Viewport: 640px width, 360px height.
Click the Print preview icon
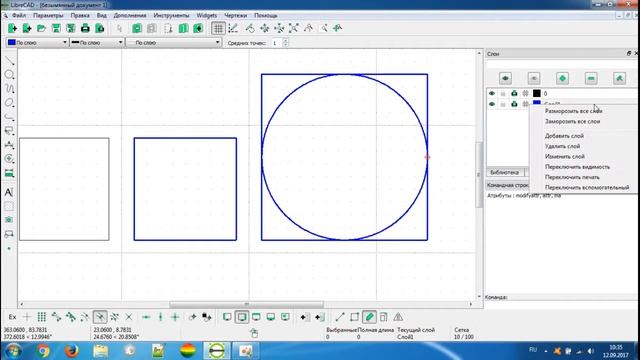(100, 28)
